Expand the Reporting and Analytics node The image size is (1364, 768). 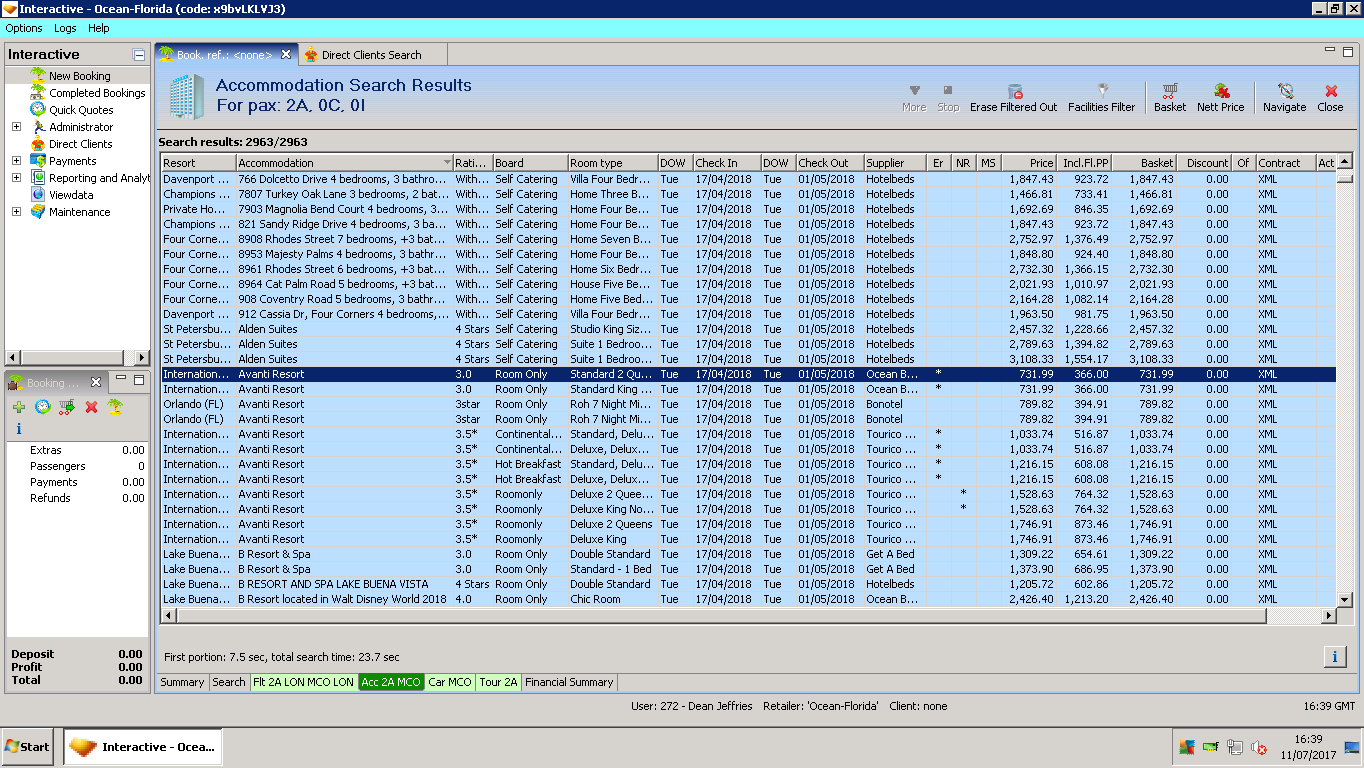point(16,178)
